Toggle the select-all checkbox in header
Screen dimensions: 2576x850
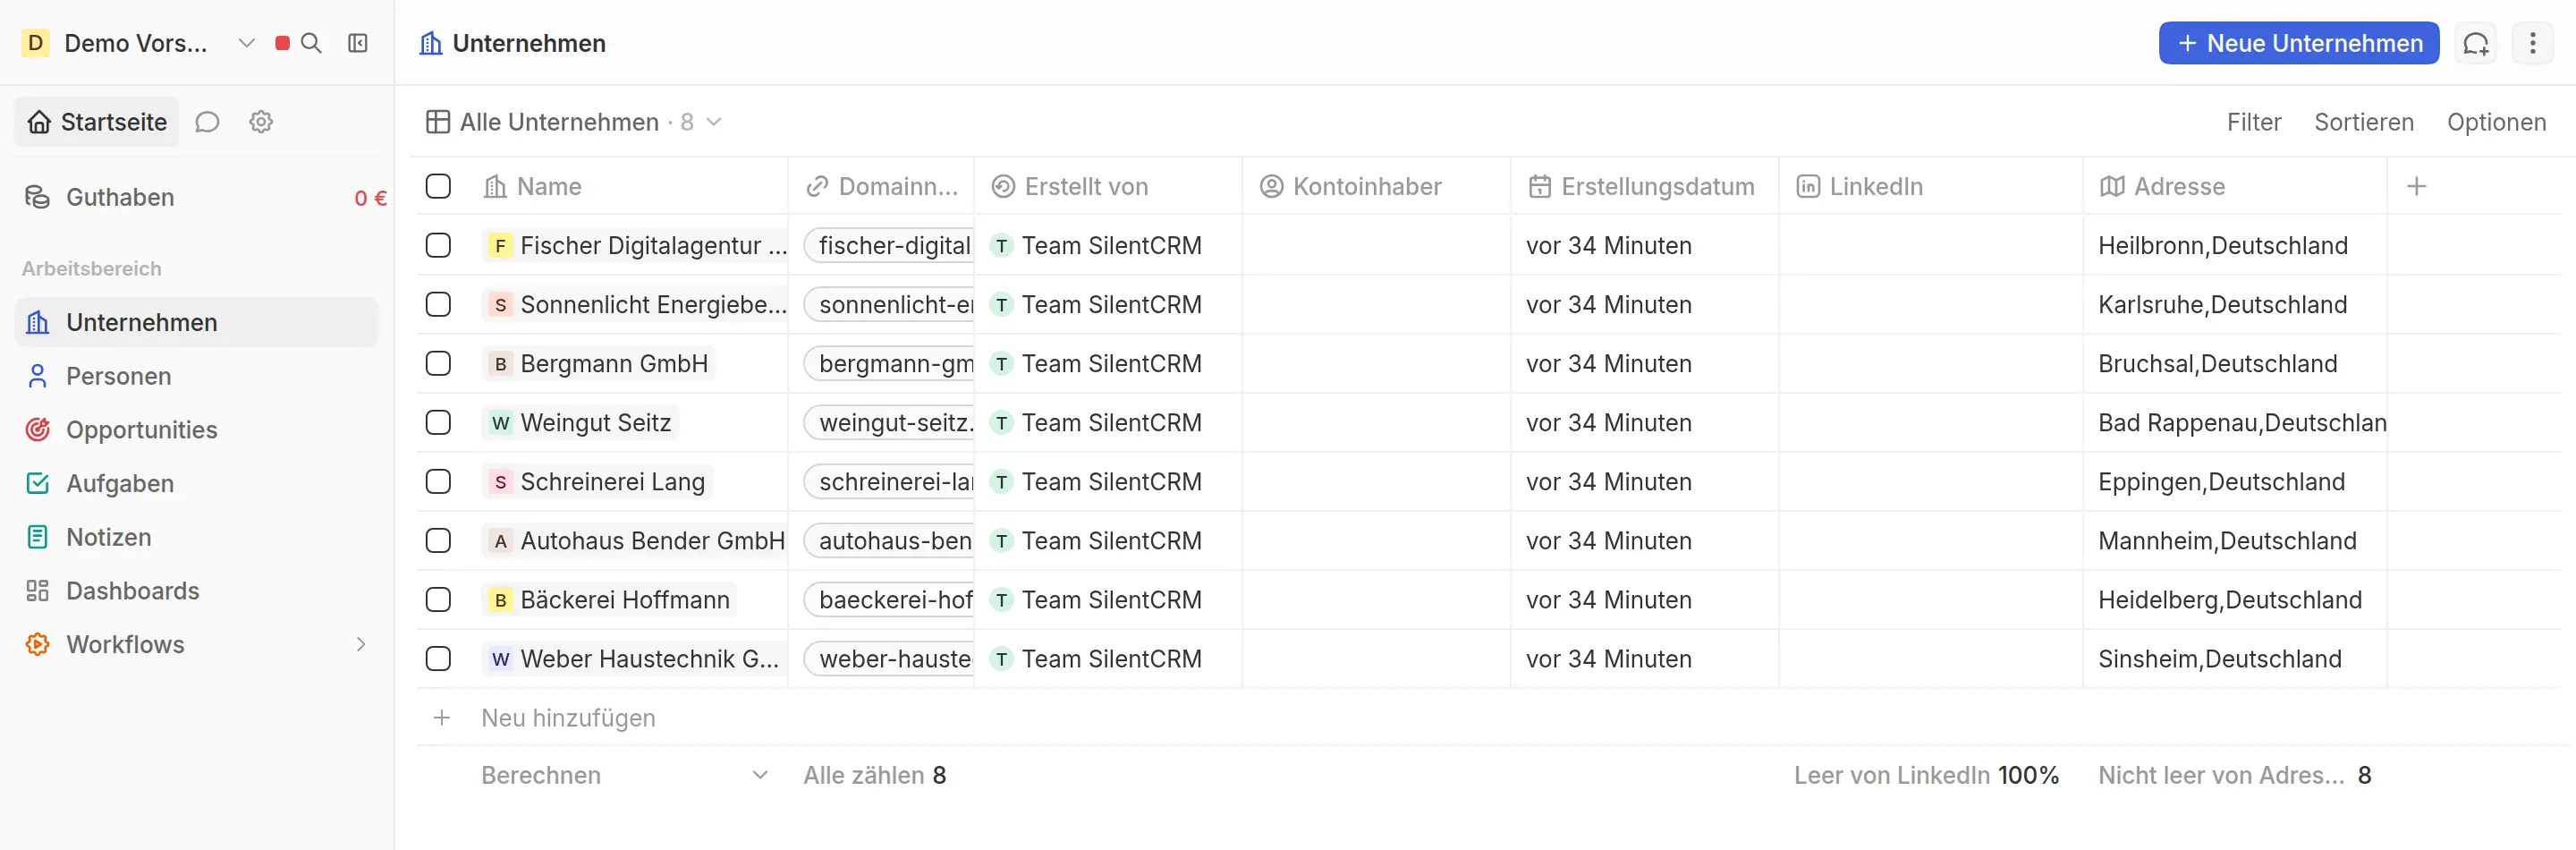[438, 186]
